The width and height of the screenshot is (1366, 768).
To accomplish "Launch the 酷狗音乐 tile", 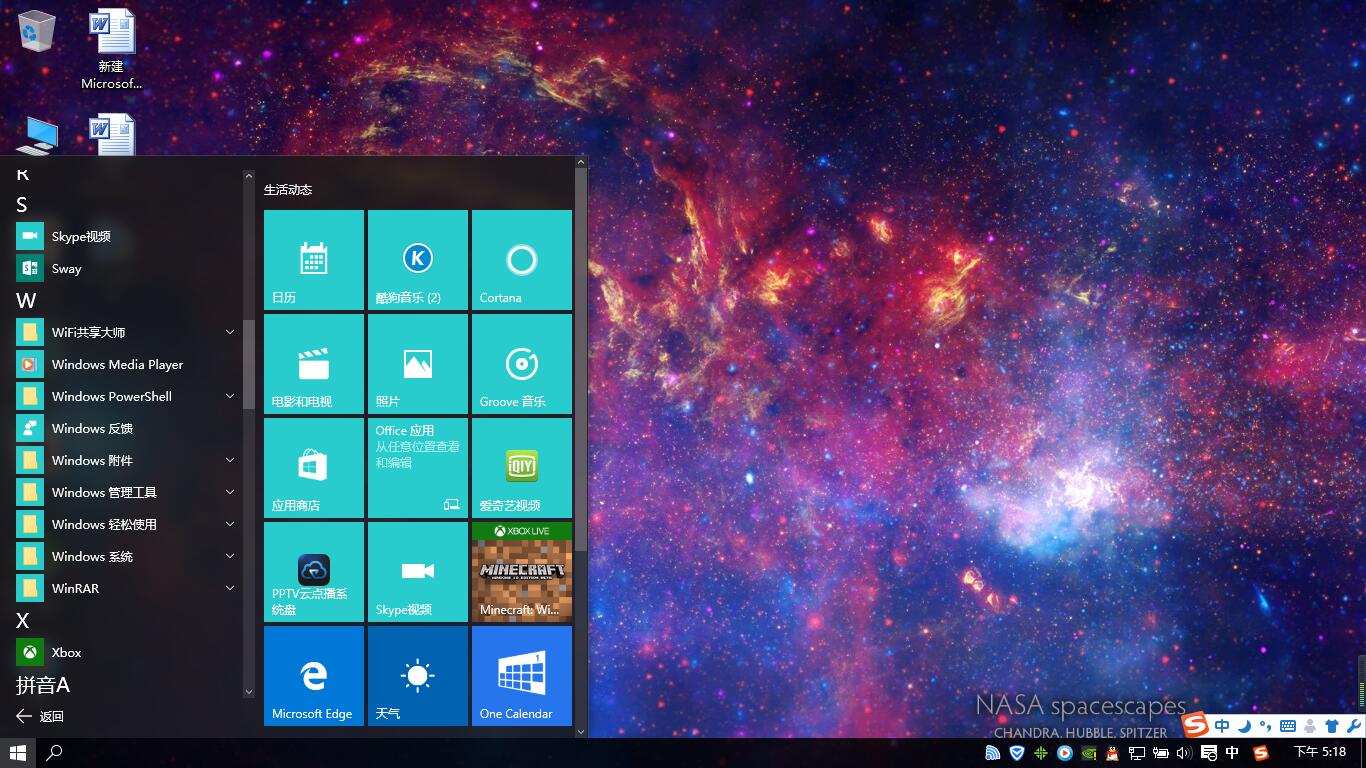I will tap(418, 260).
